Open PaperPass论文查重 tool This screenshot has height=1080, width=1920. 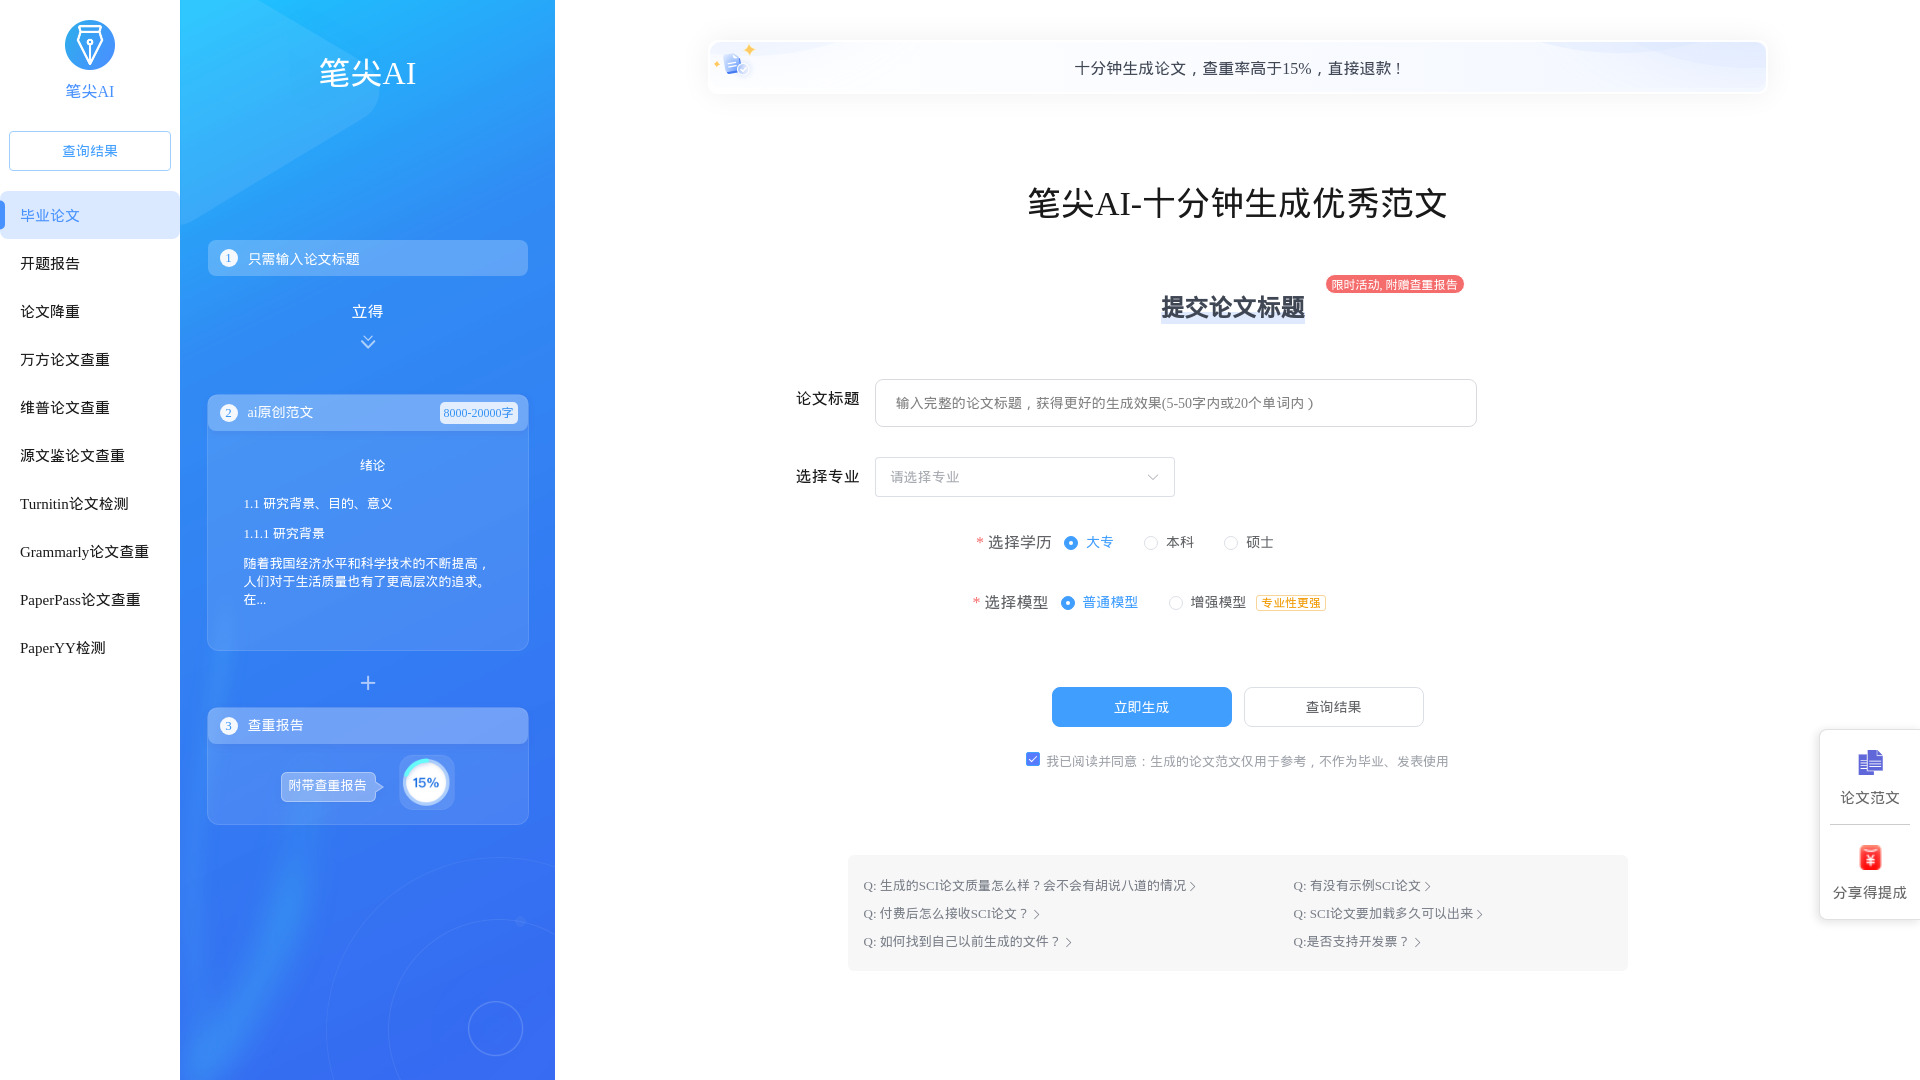80,599
